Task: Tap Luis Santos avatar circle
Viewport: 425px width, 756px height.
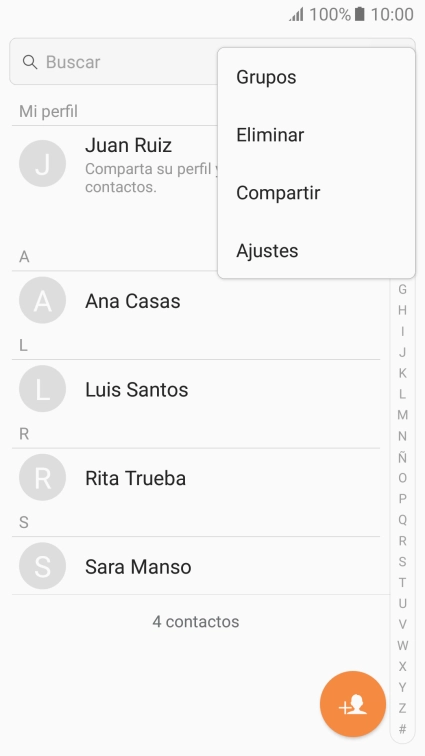Action: (42, 389)
